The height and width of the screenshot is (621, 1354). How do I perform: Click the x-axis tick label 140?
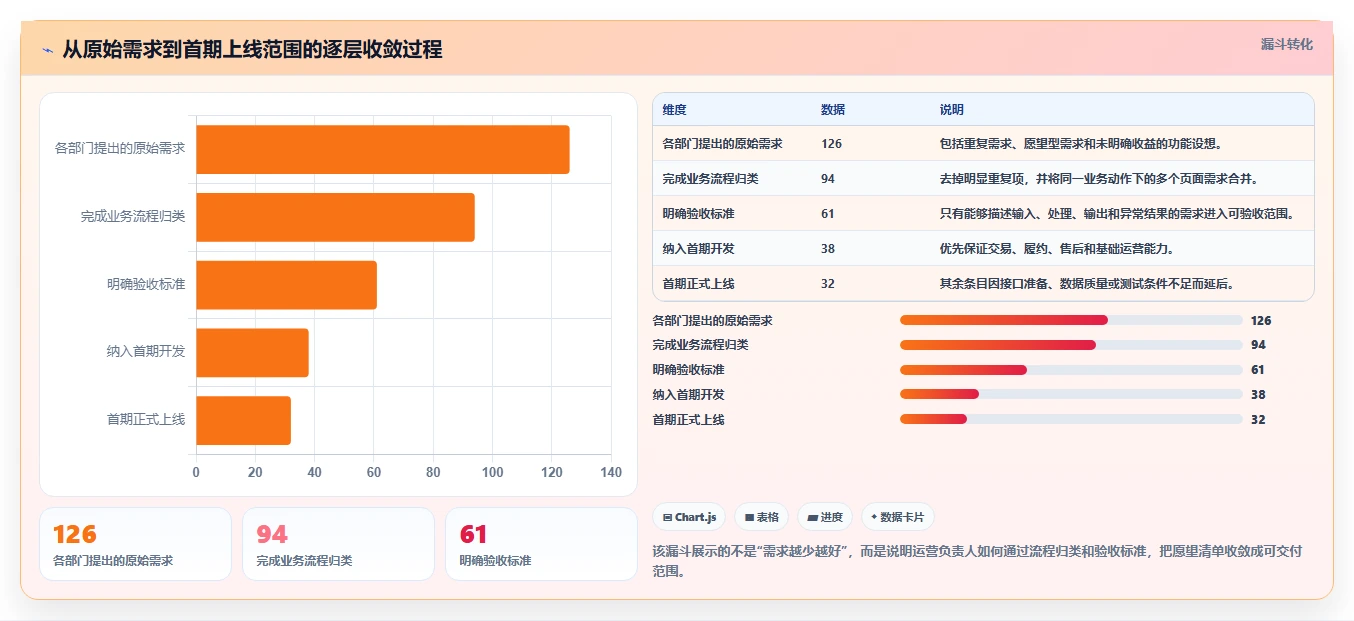(611, 472)
